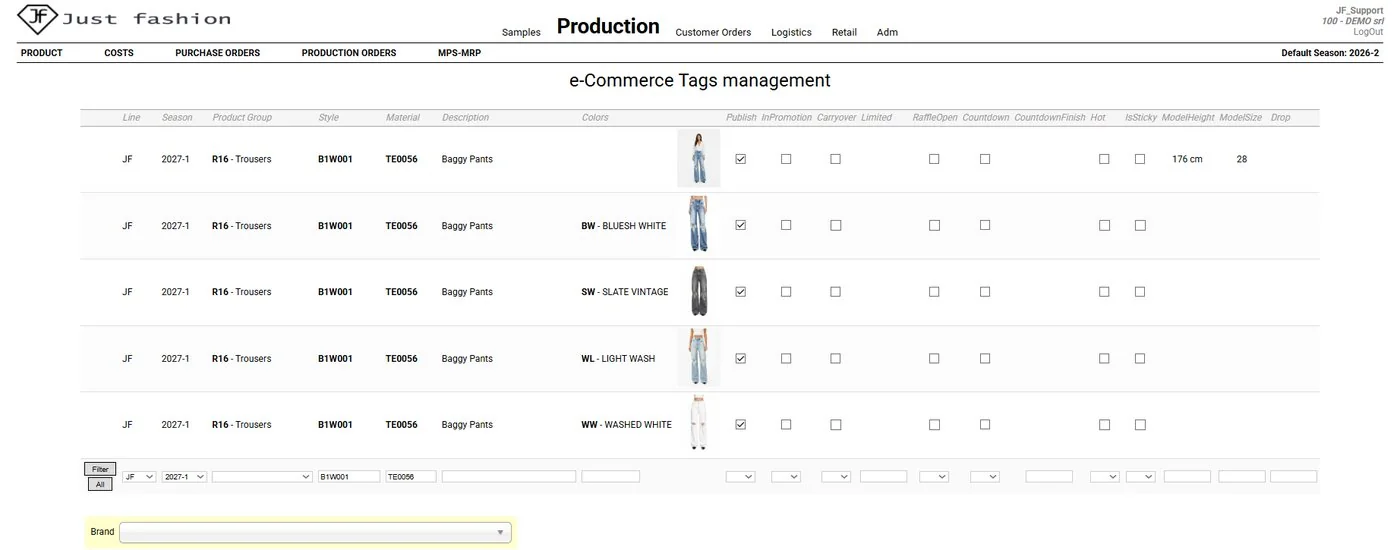Click the ModelHeight filter input field
The image size is (1400, 550).
pos(1187,477)
